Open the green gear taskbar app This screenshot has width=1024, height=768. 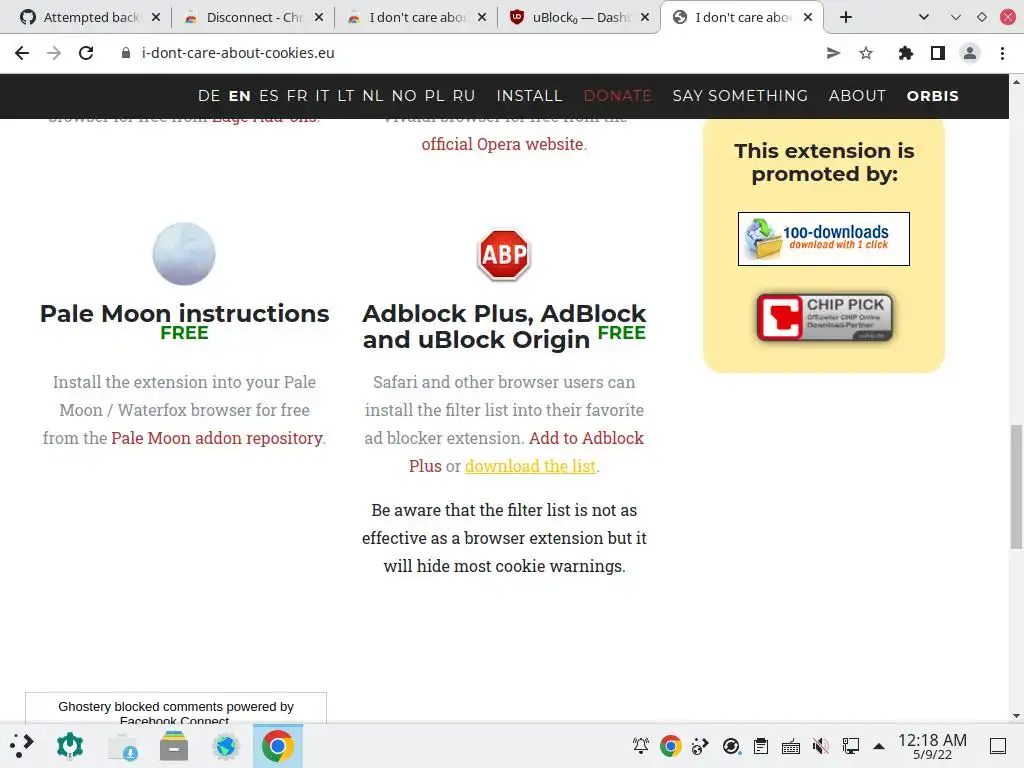(70, 746)
